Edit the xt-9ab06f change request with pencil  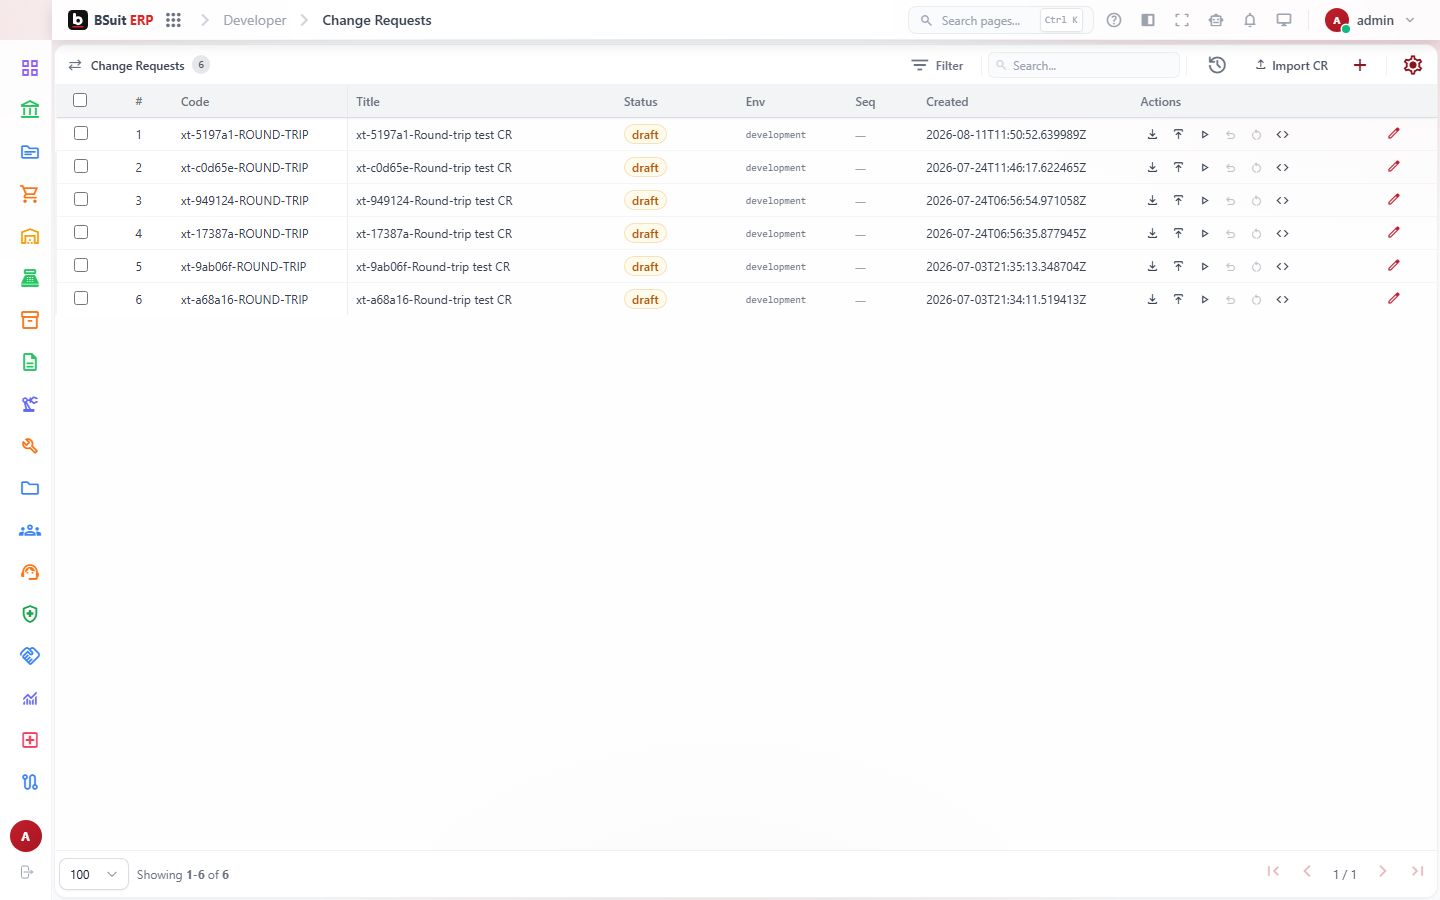tap(1394, 266)
